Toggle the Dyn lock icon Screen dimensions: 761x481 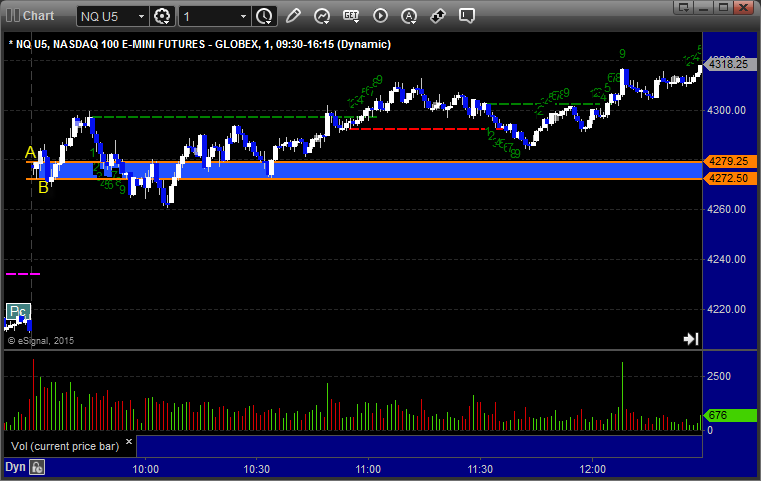[x=37, y=467]
